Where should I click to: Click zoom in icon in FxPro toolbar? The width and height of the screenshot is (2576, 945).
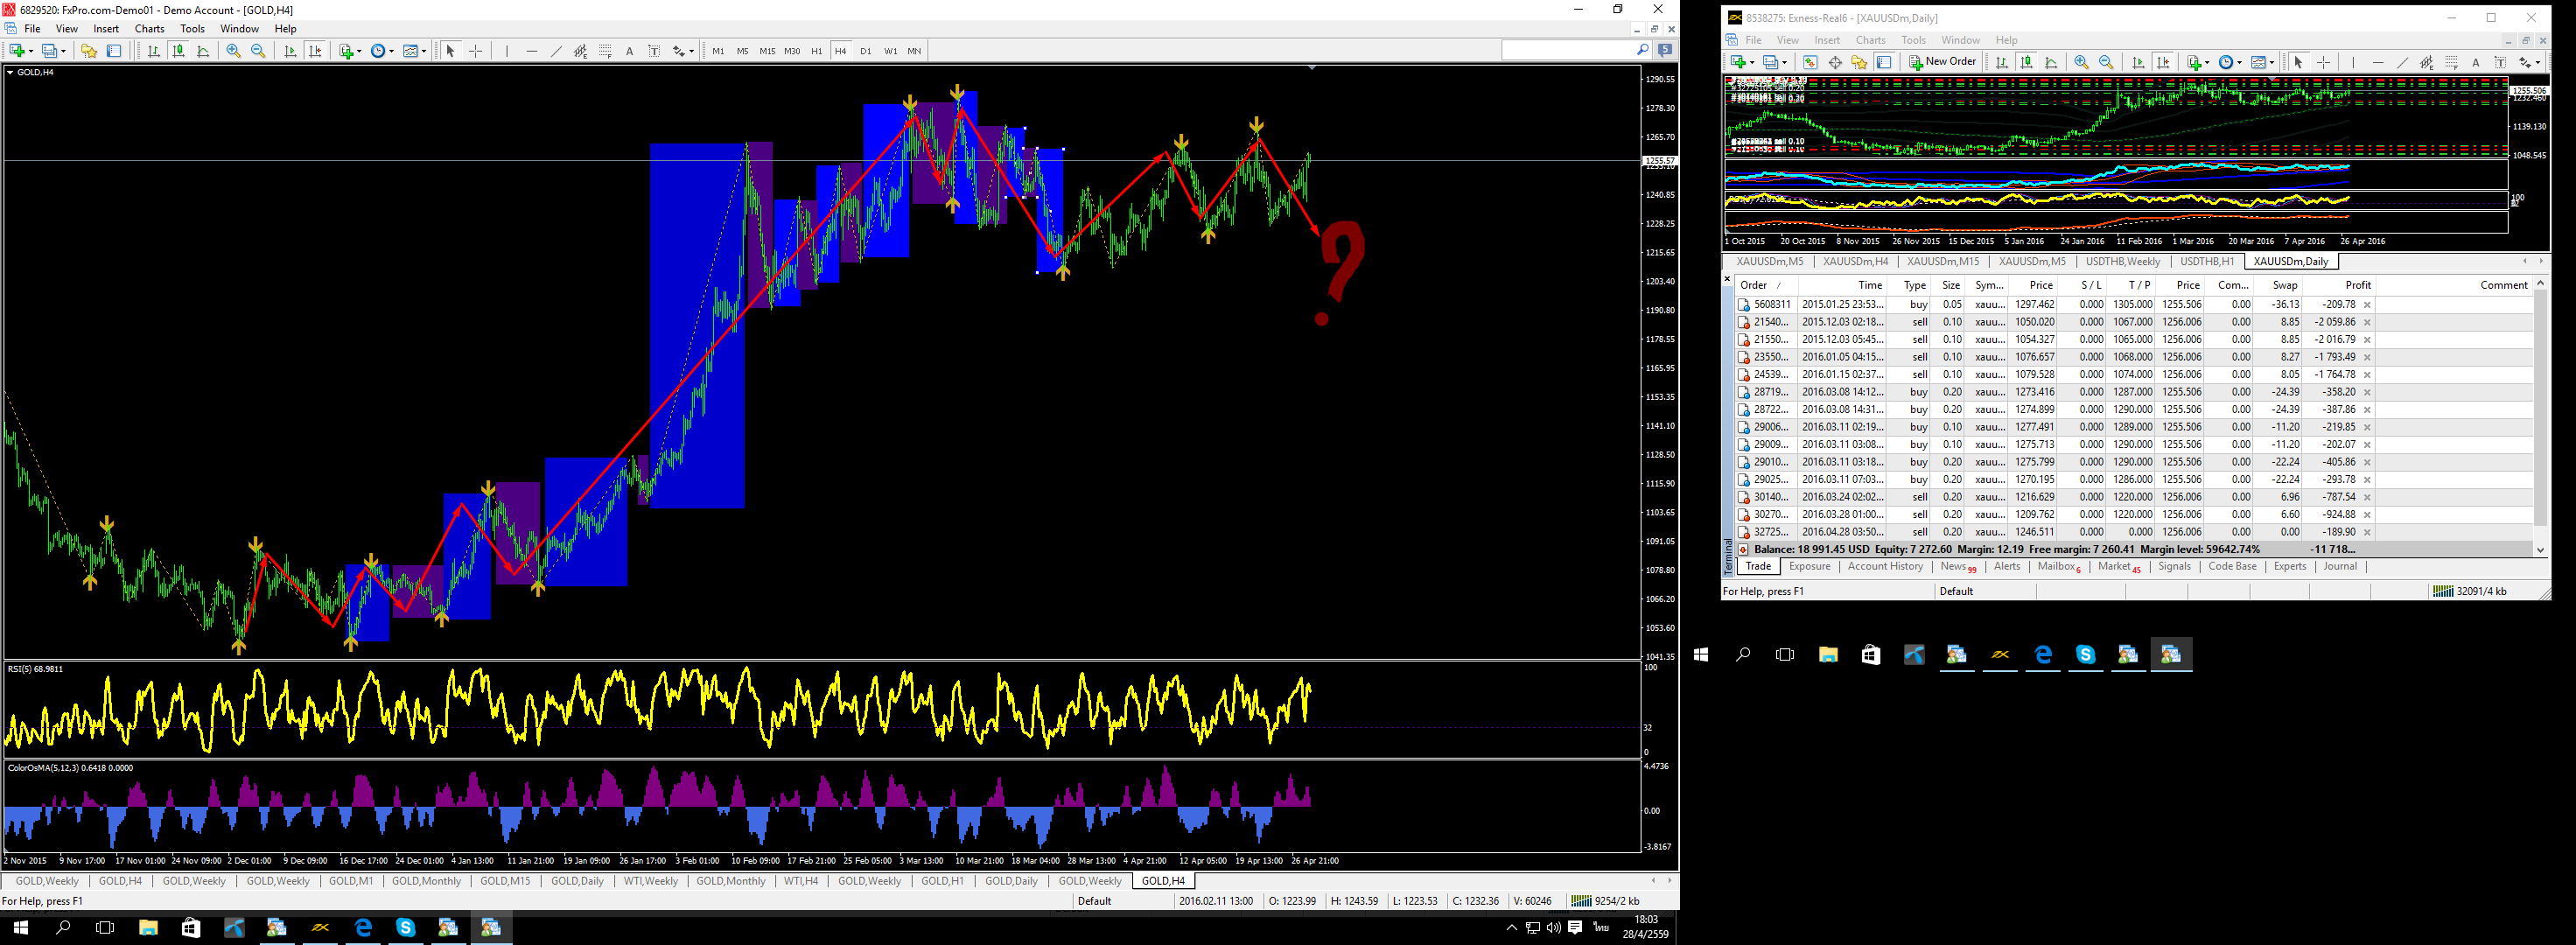tap(233, 51)
